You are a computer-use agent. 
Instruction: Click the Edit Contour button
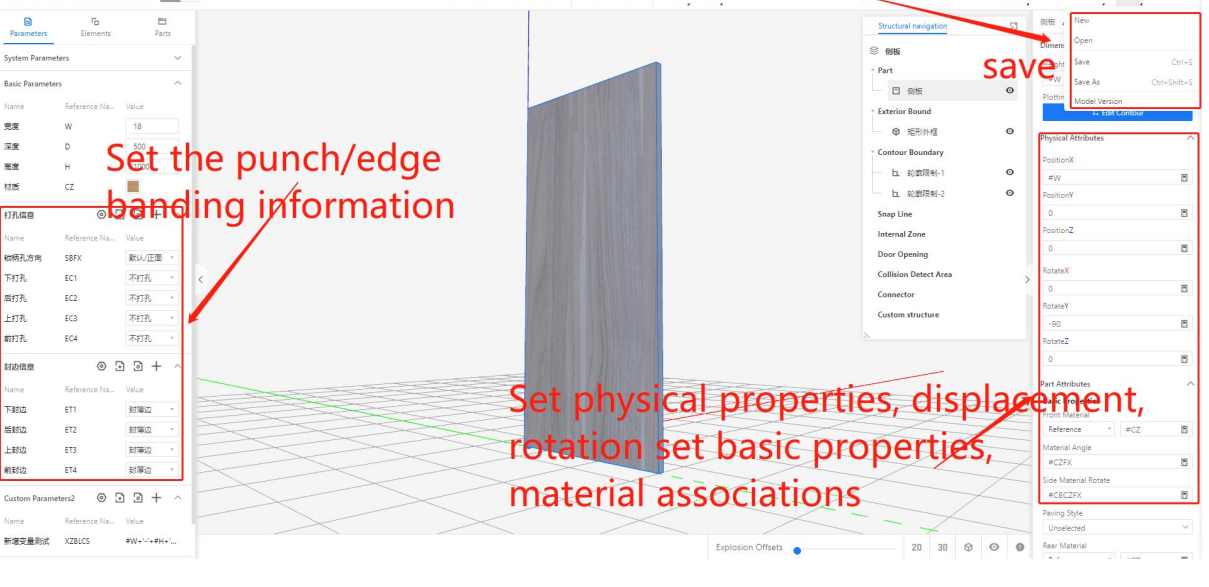[1117, 113]
